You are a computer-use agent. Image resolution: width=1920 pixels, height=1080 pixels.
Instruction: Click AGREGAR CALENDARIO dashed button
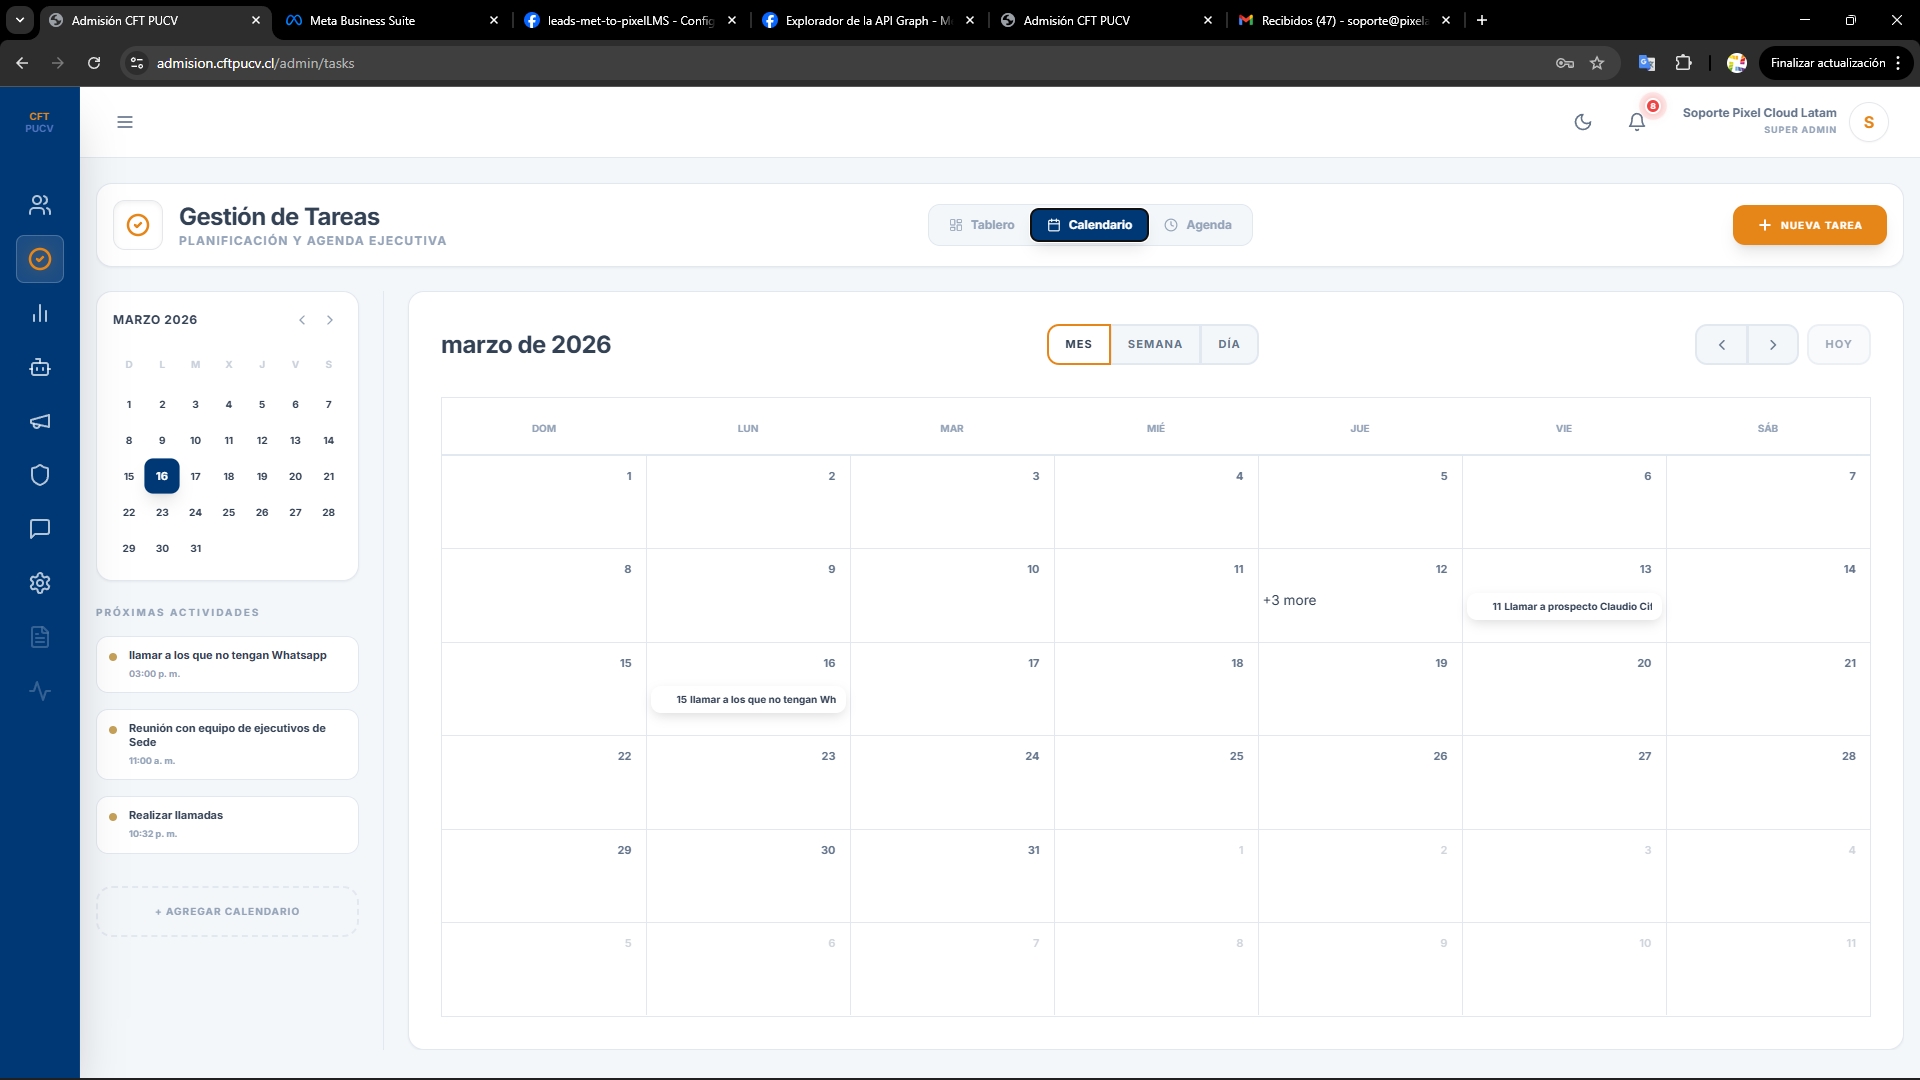click(227, 911)
